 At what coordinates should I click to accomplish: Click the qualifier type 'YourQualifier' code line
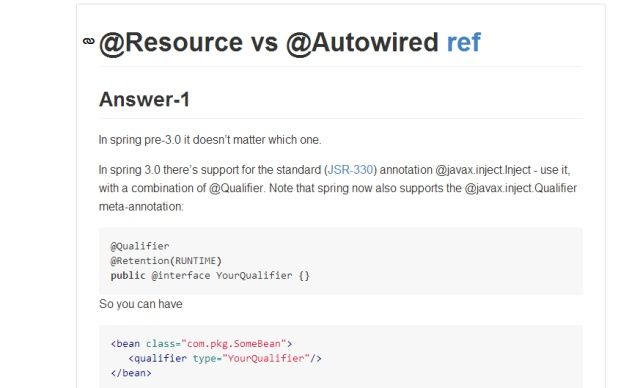click(225, 358)
